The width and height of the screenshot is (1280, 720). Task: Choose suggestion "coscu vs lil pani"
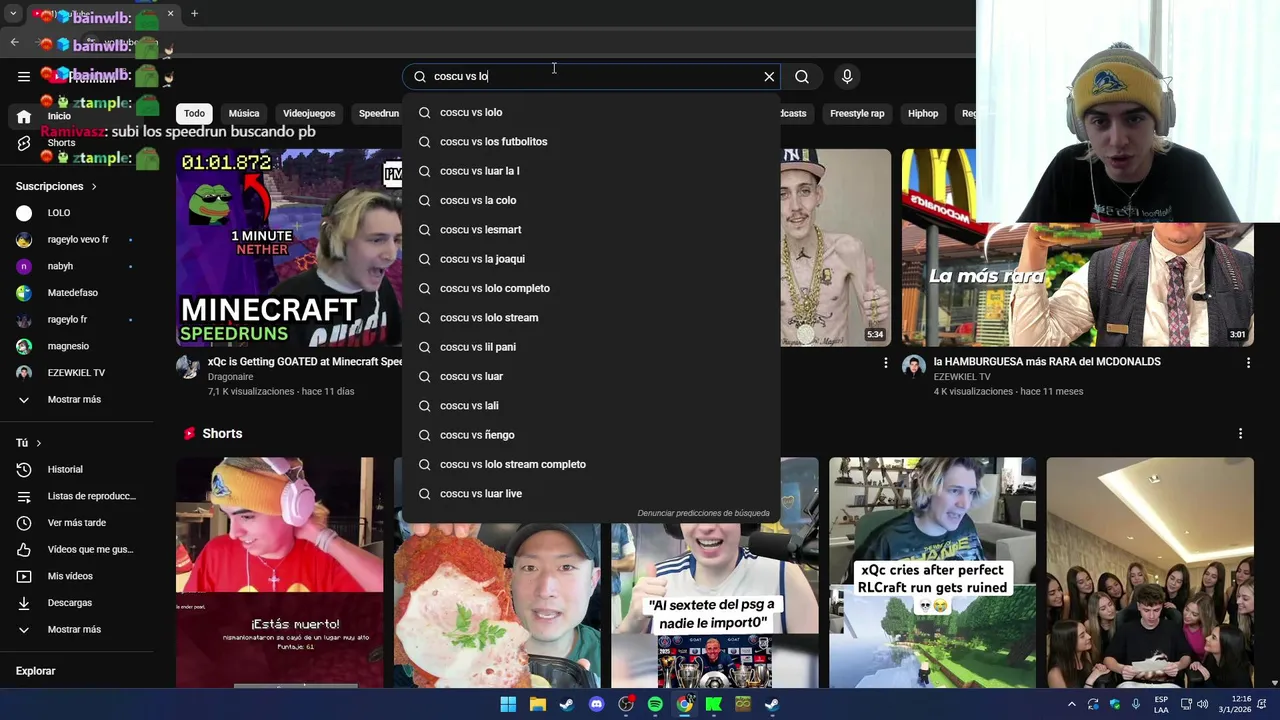tap(591, 347)
